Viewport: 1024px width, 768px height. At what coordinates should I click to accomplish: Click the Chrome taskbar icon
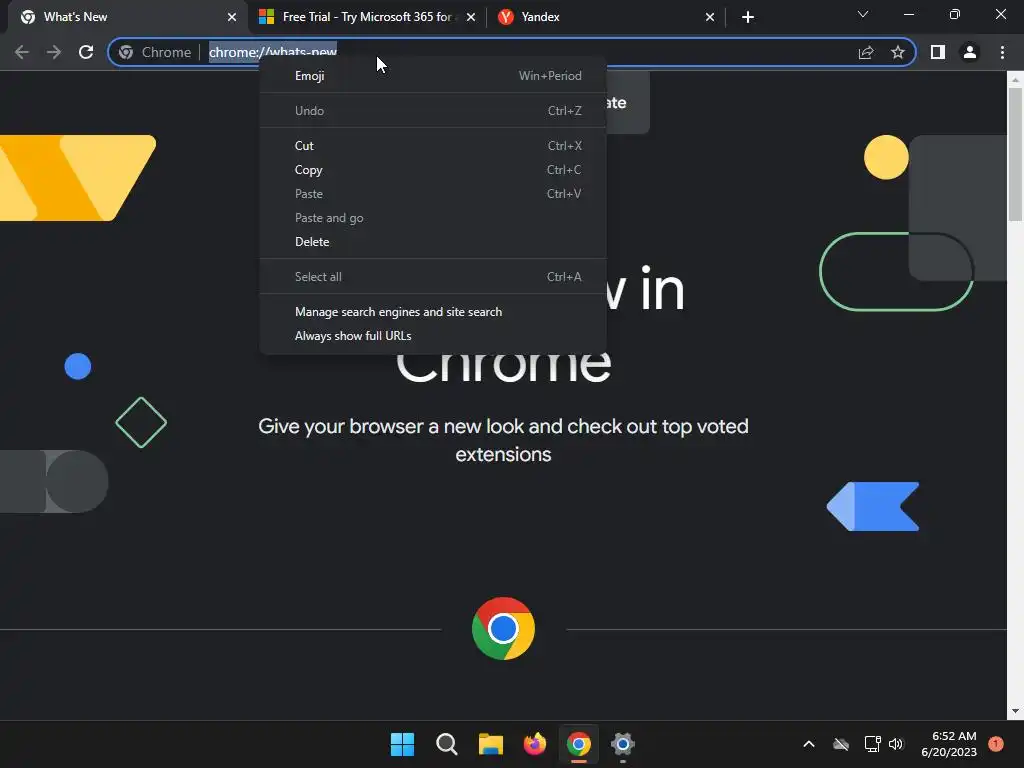pos(579,744)
